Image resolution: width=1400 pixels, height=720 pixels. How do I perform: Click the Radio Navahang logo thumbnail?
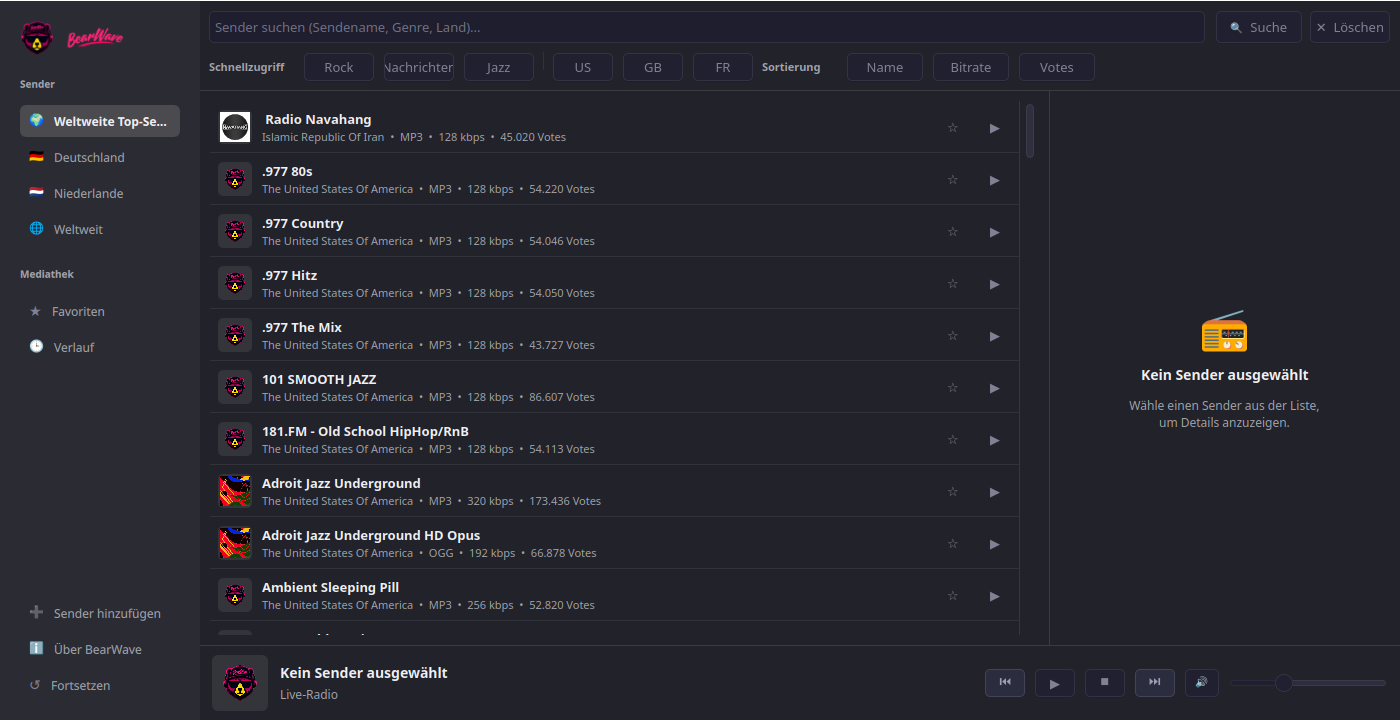[x=235, y=127]
